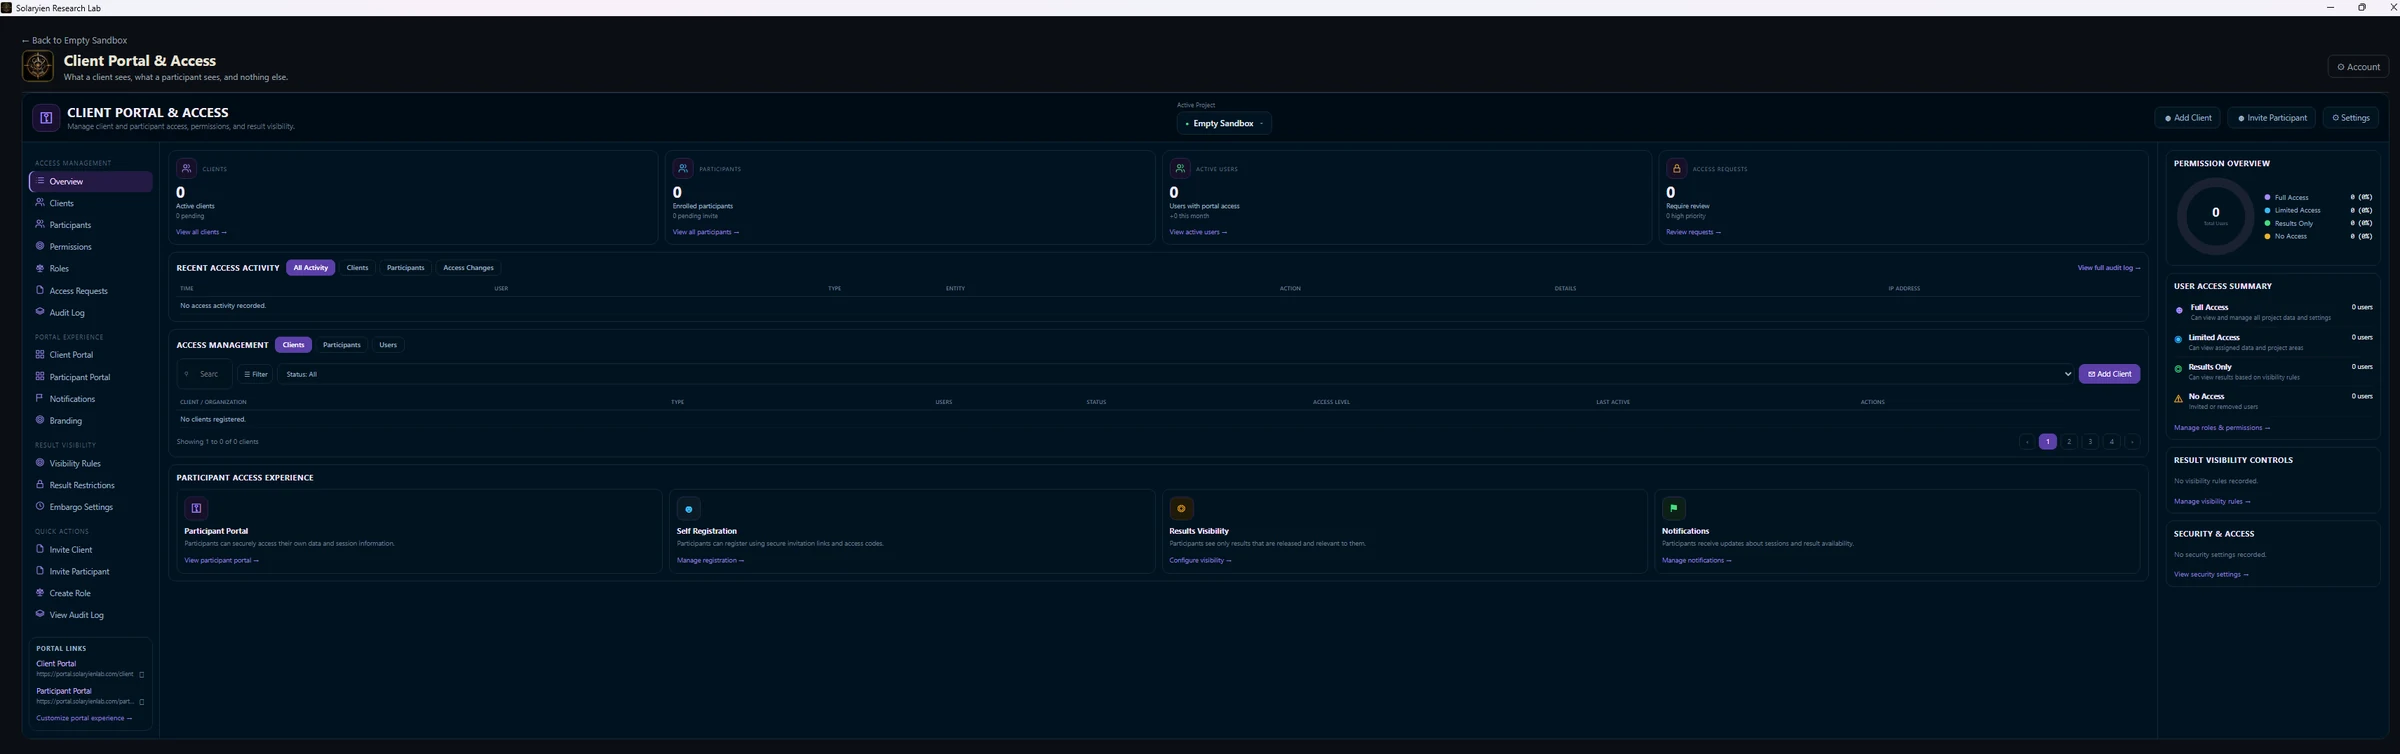Open Settings button in header
This screenshot has height=754, width=2400.
click(x=2351, y=118)
